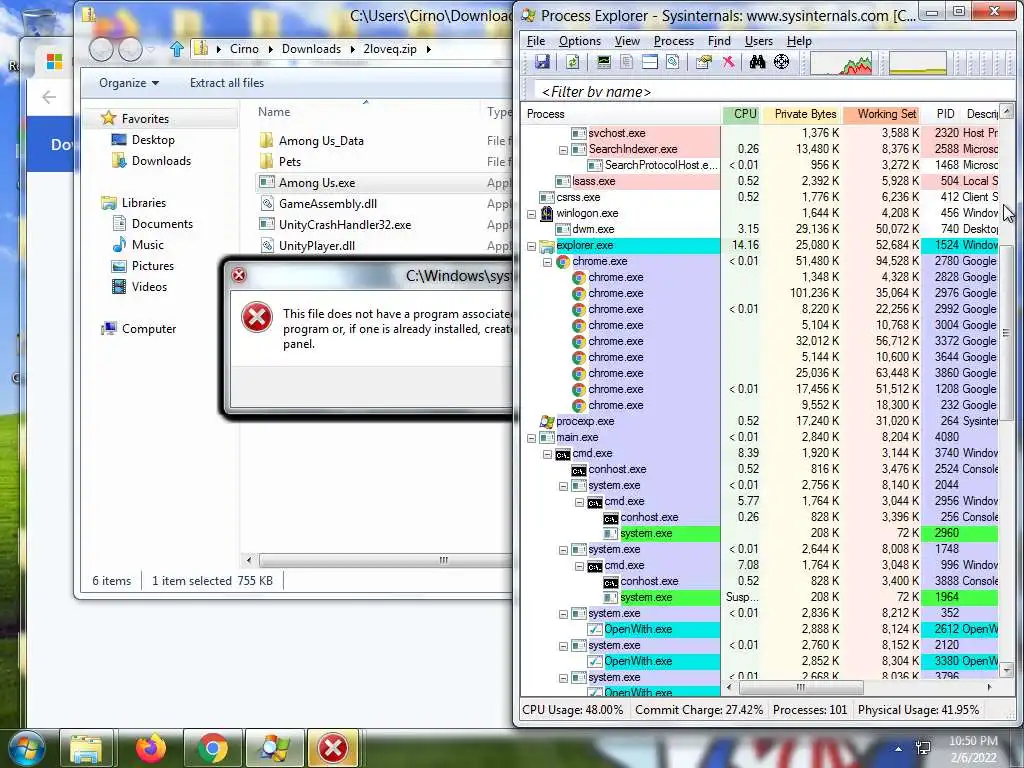This screenshot has height=768, width=1024.
Task: Select the csrss.exe process row
Action: pyautogui.click(x=761, y=197)
